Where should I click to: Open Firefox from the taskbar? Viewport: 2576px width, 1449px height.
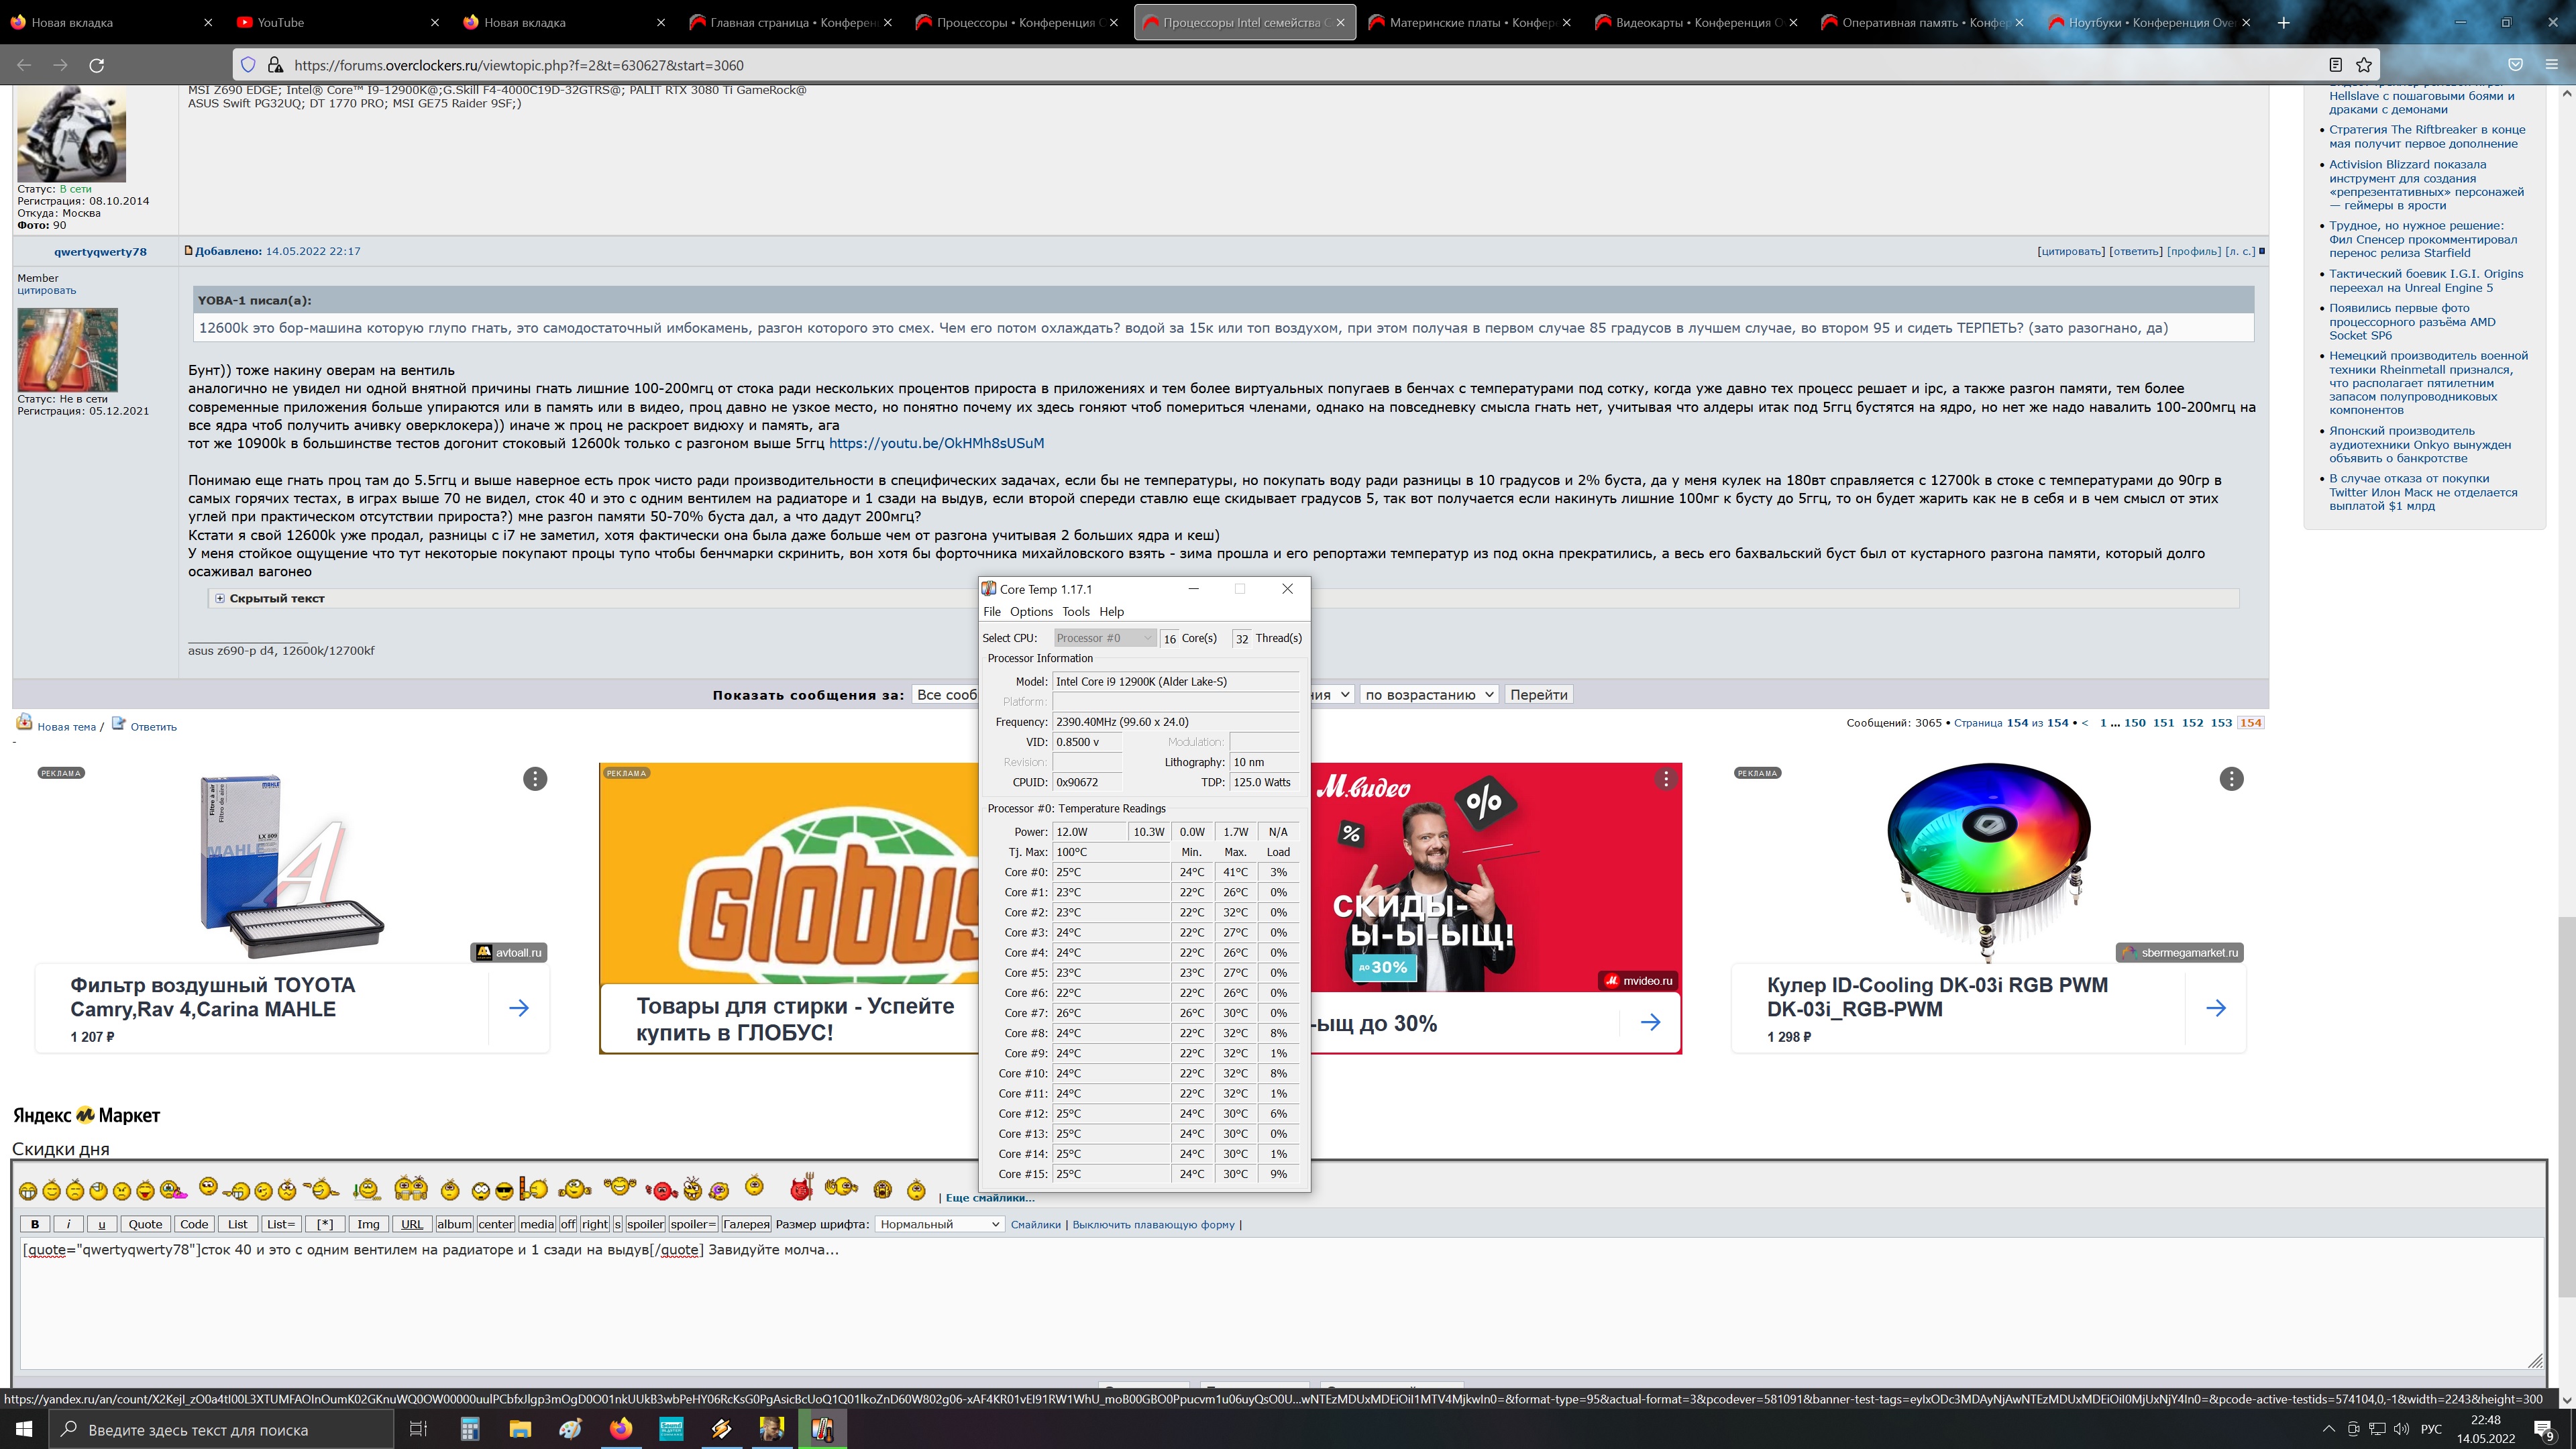tap(621, 1429)
